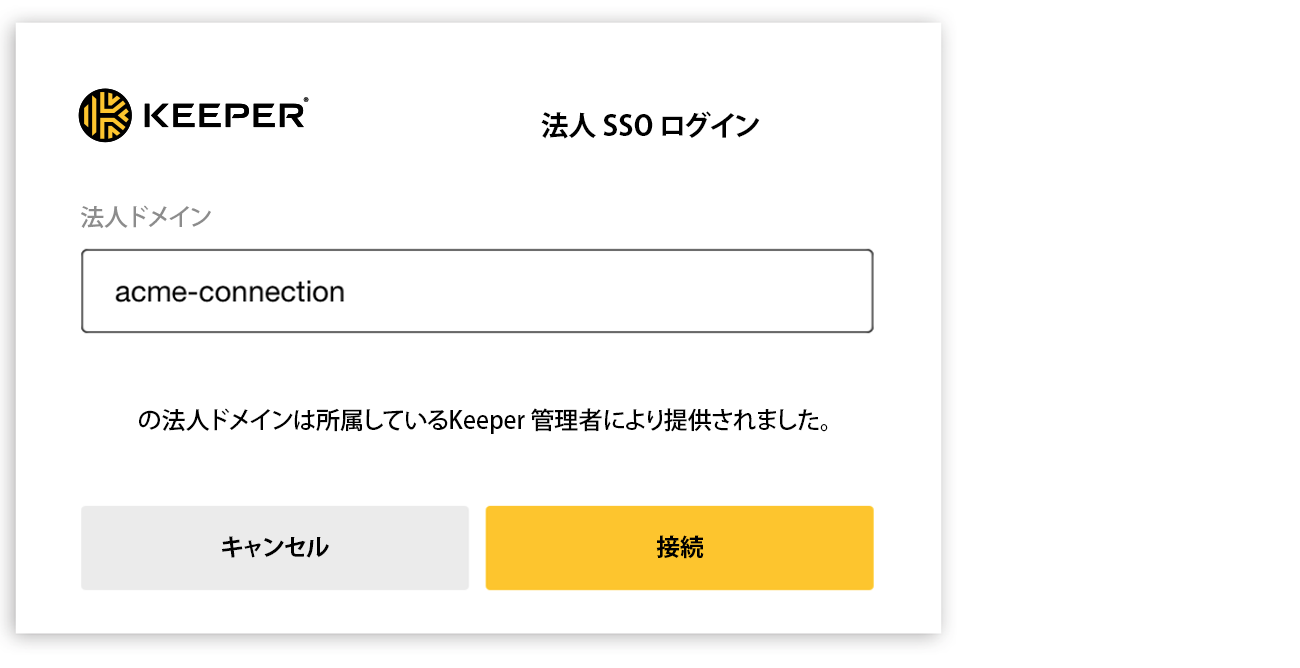Click the word Keeper in the description sentence

coord(487,421)
